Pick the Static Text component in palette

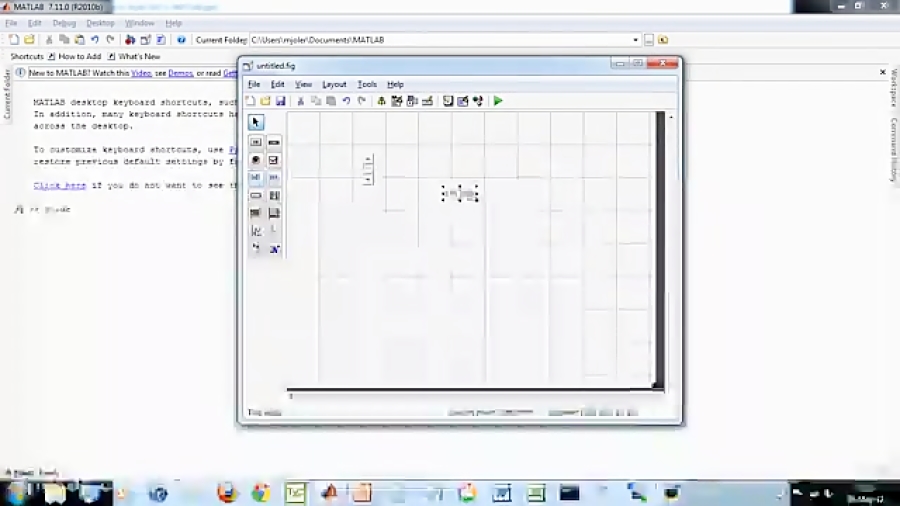(x=274, y=177)
